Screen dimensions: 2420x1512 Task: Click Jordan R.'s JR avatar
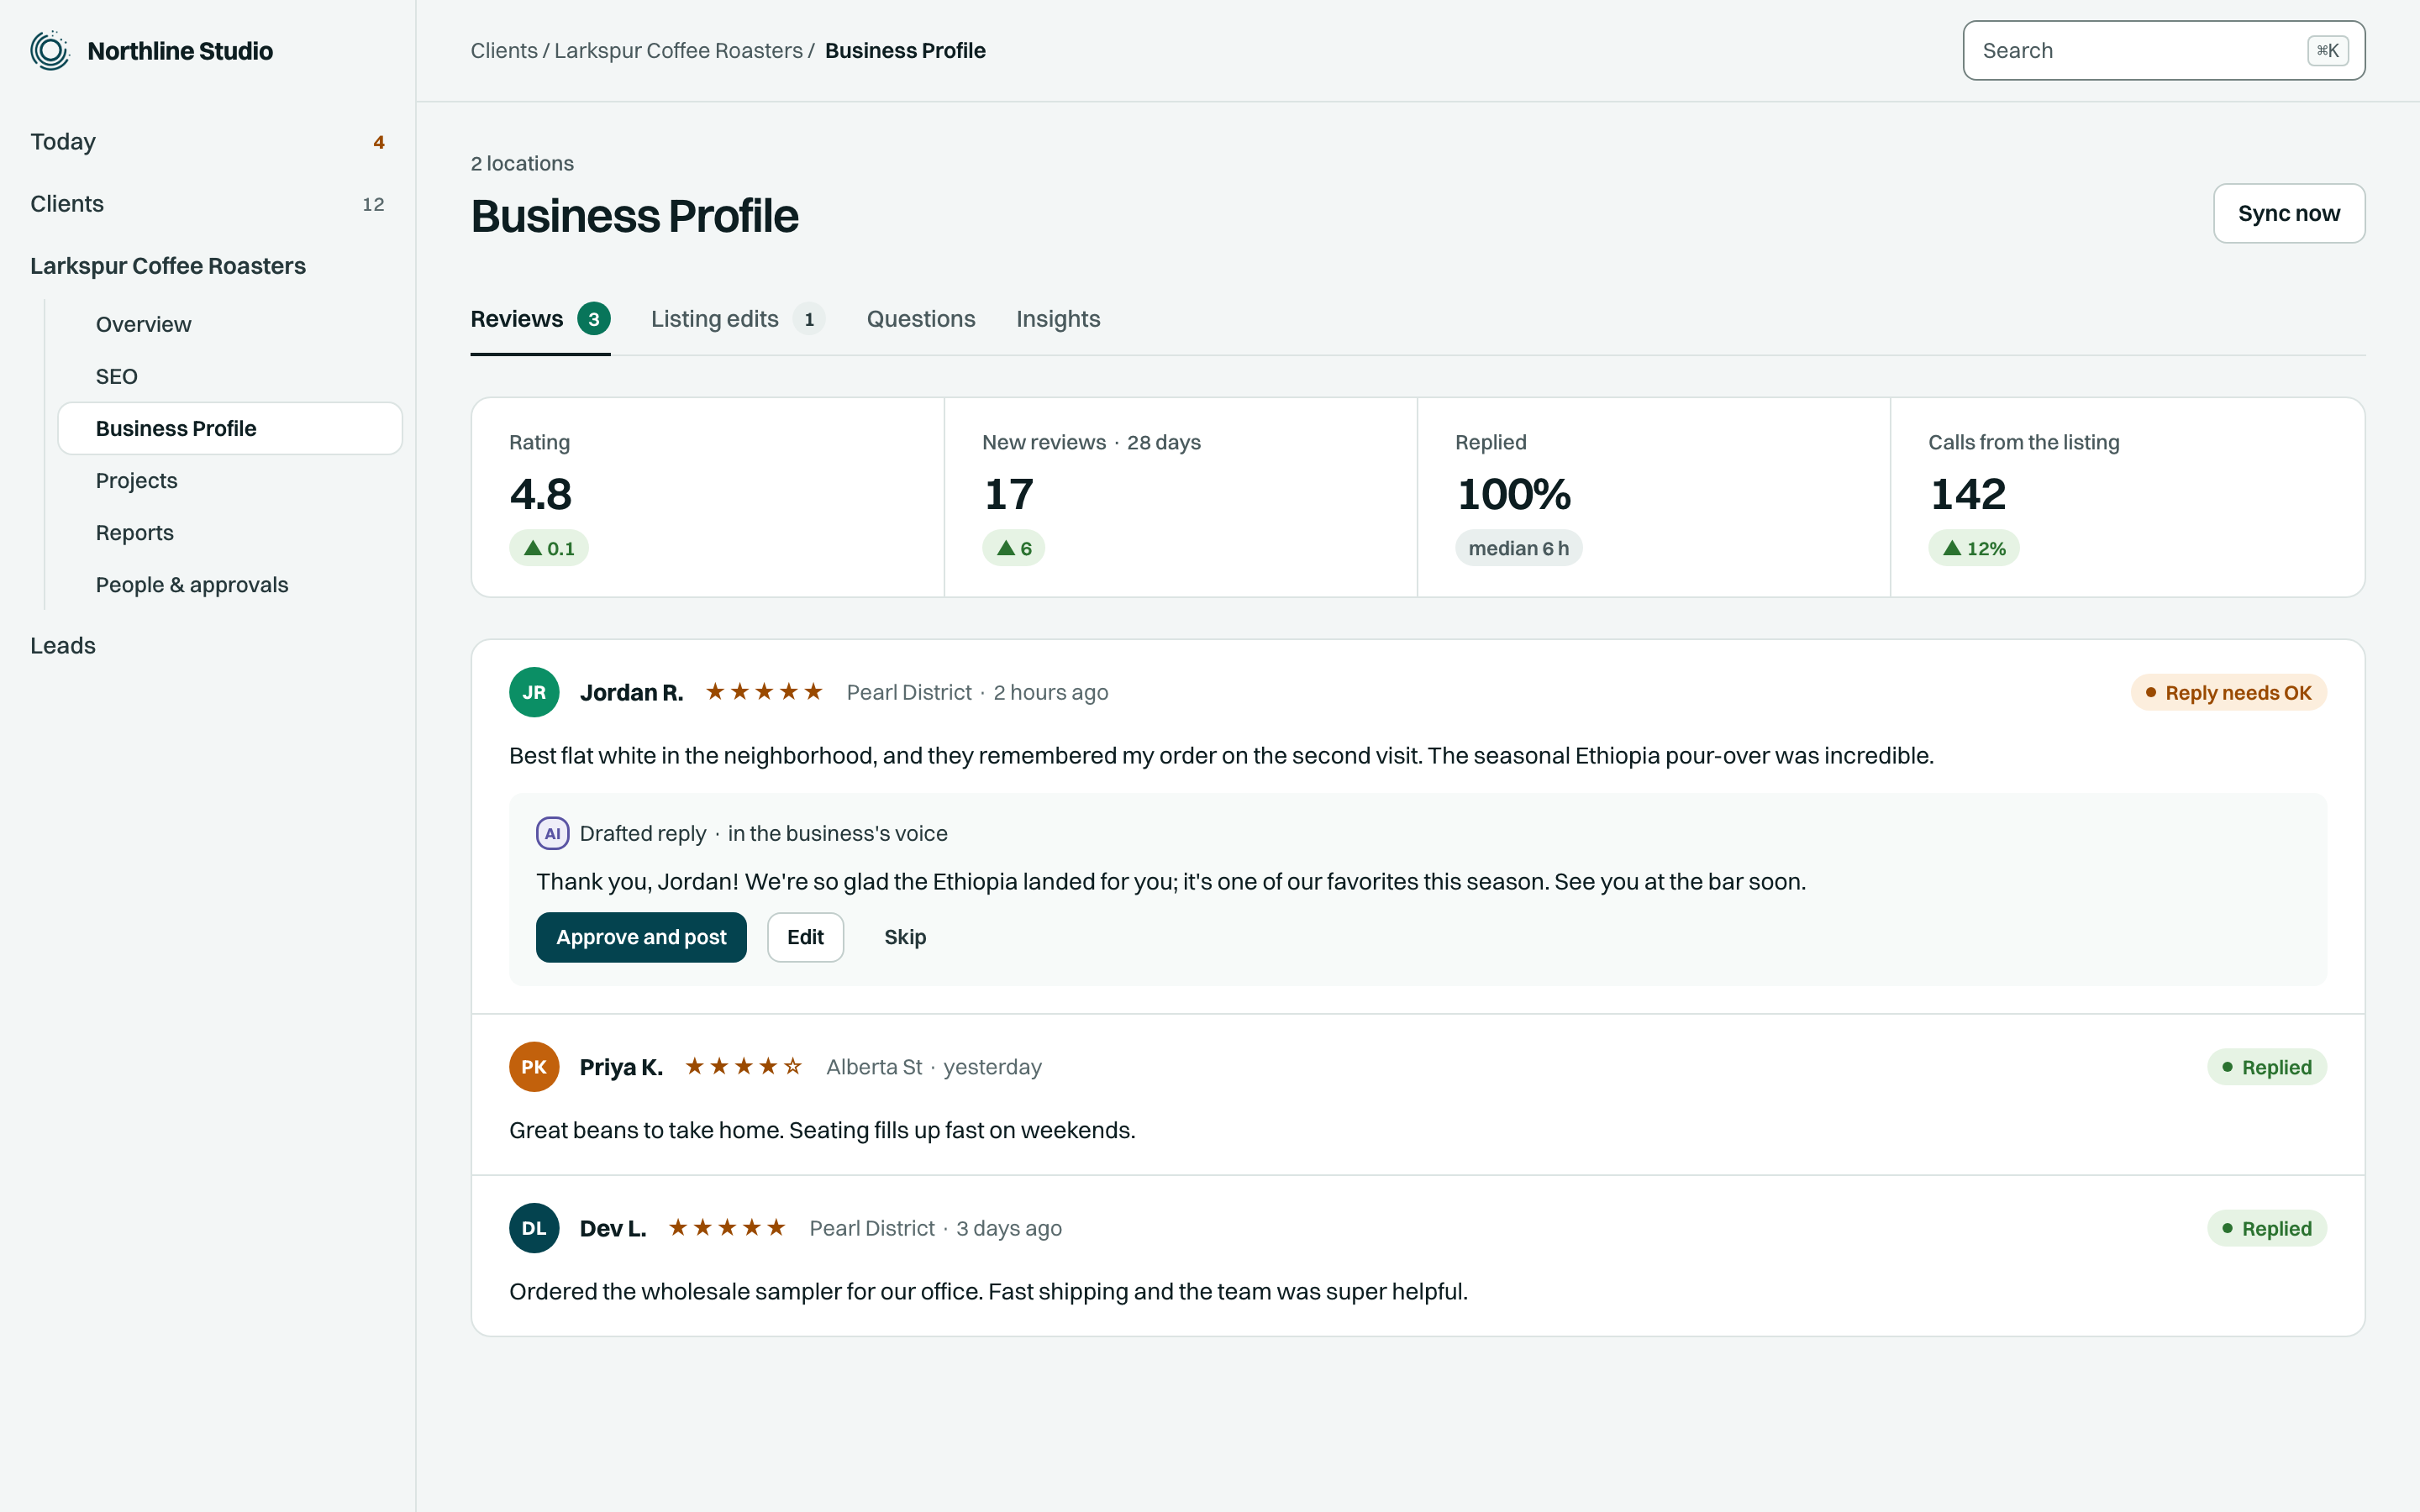(534, 692)
